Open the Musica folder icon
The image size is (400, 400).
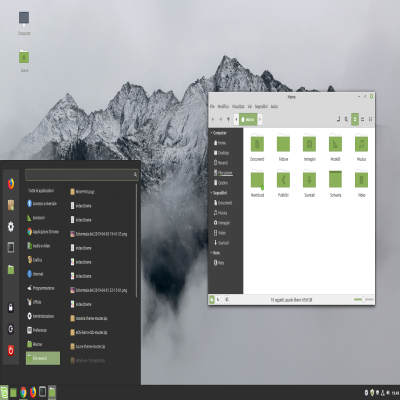[x=361, y=144]
